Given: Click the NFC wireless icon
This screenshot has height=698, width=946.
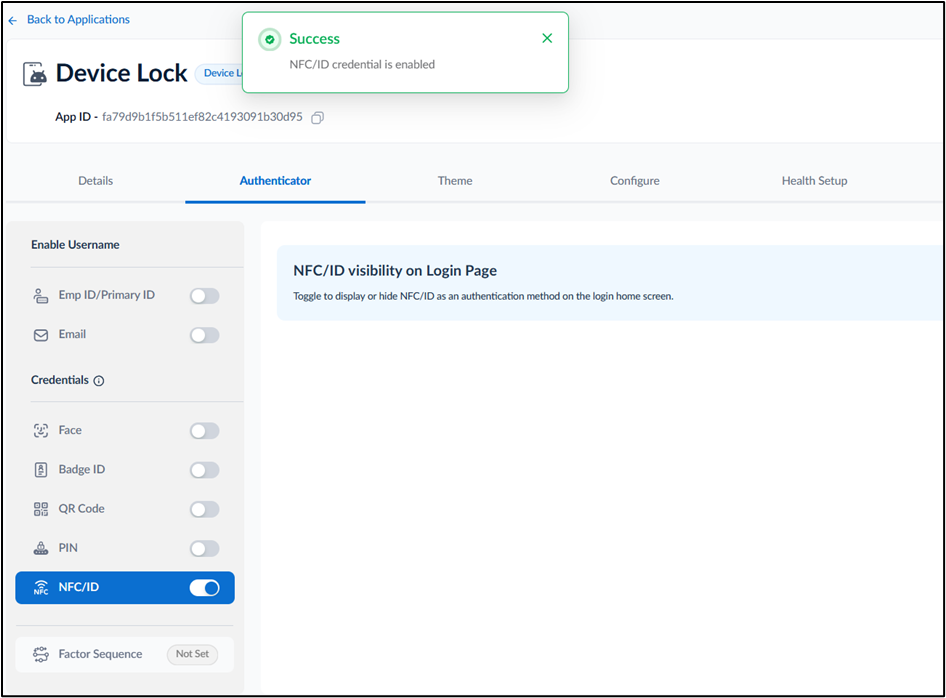Looking at the screenshot, I should pyautogui.click(x=40, y=588).
